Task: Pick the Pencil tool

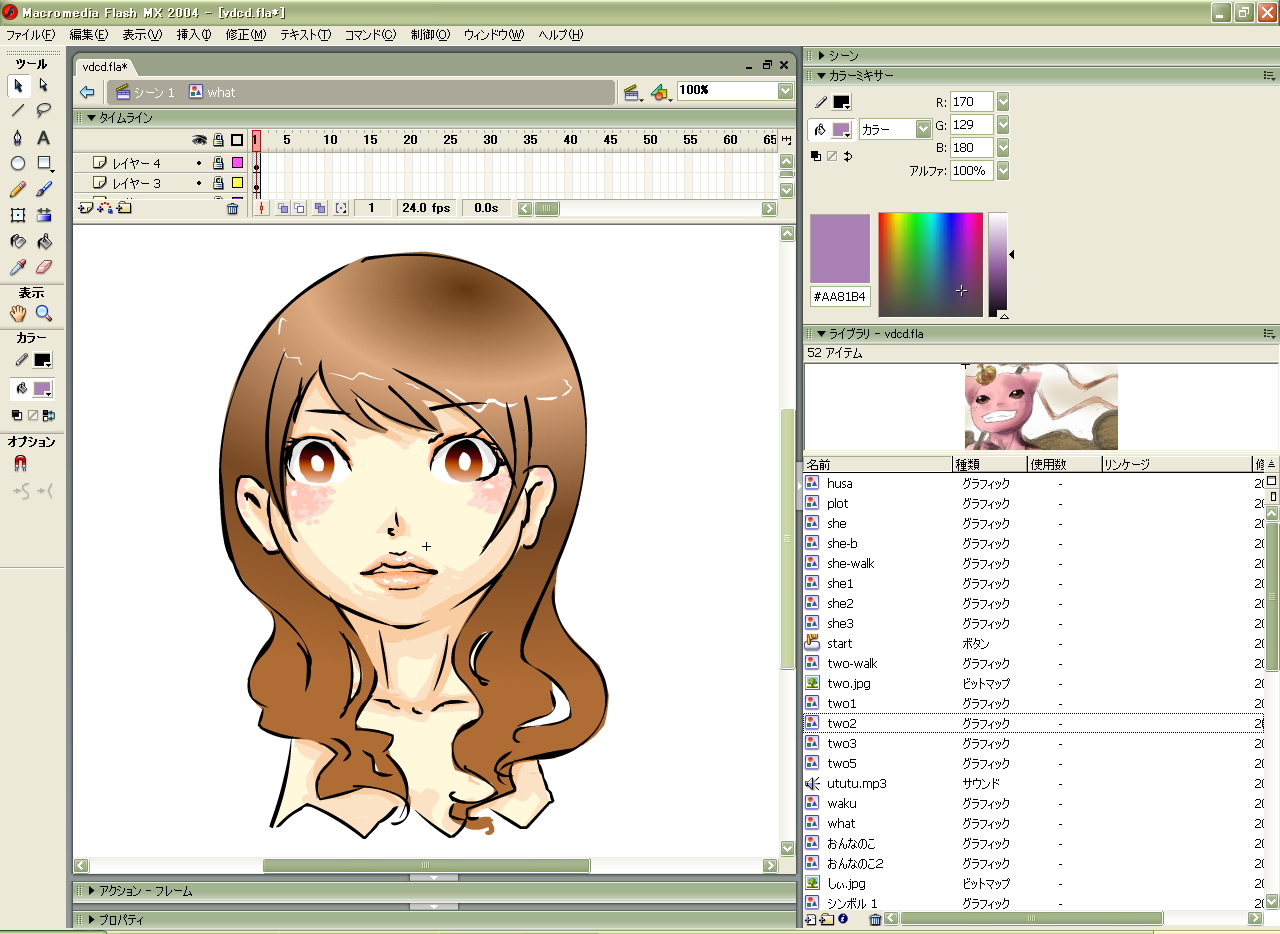Action: (x=18, y=189)
